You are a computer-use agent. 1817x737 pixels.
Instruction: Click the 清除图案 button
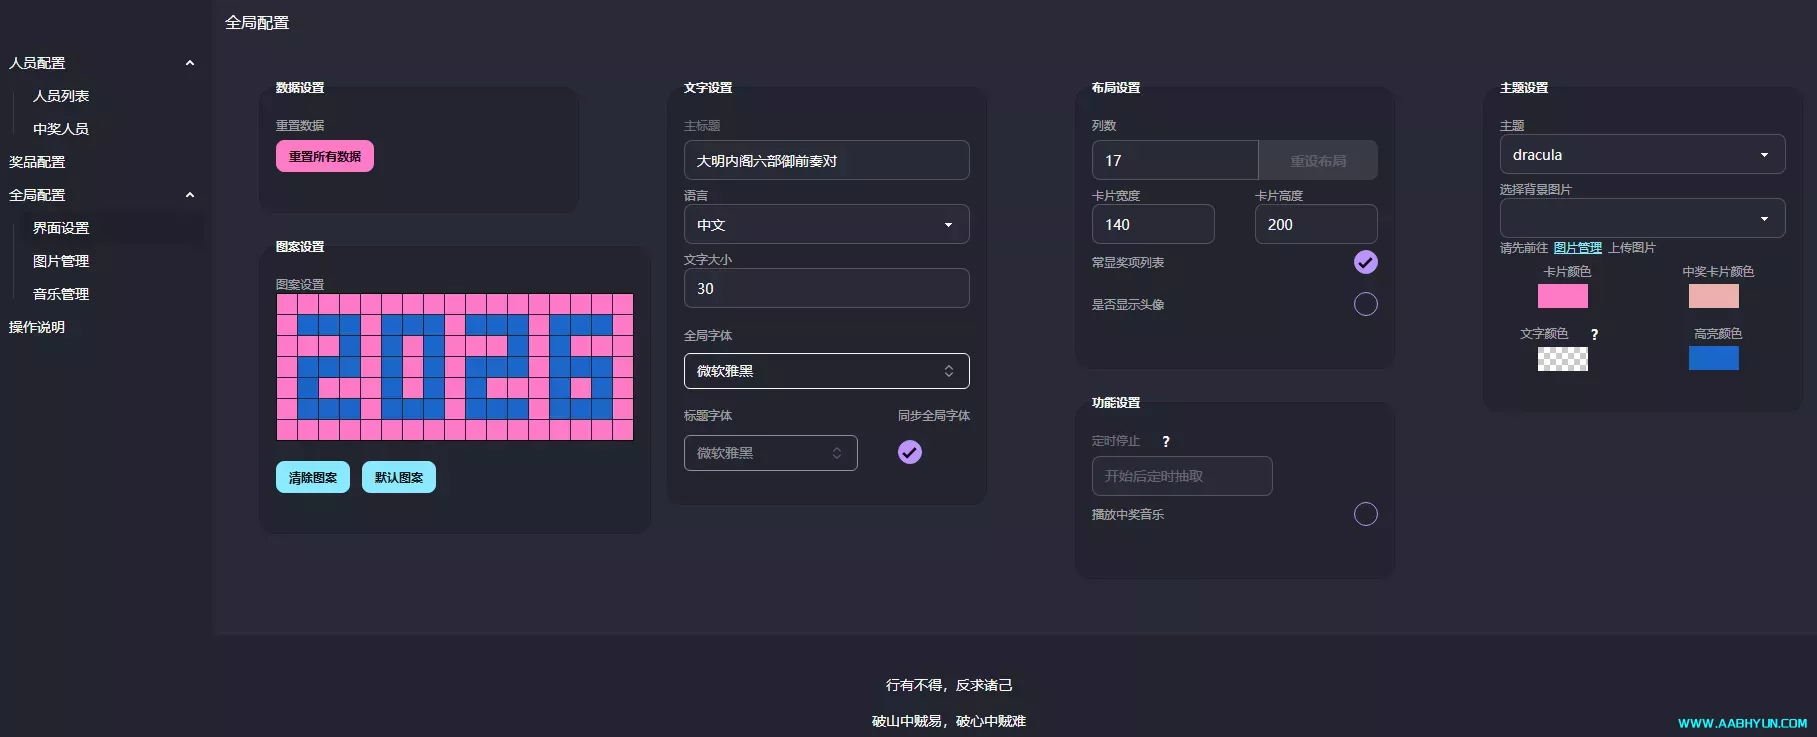click(312, 477)
